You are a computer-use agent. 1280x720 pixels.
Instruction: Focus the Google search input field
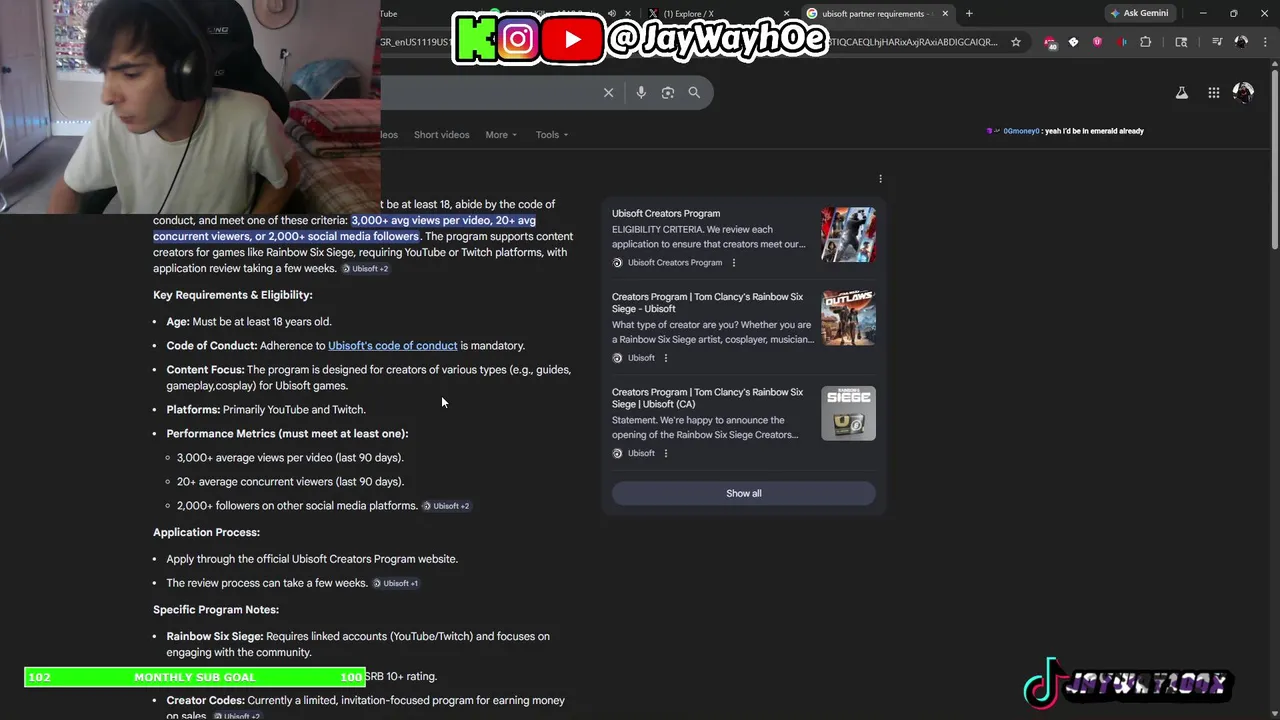pos(490,92)
